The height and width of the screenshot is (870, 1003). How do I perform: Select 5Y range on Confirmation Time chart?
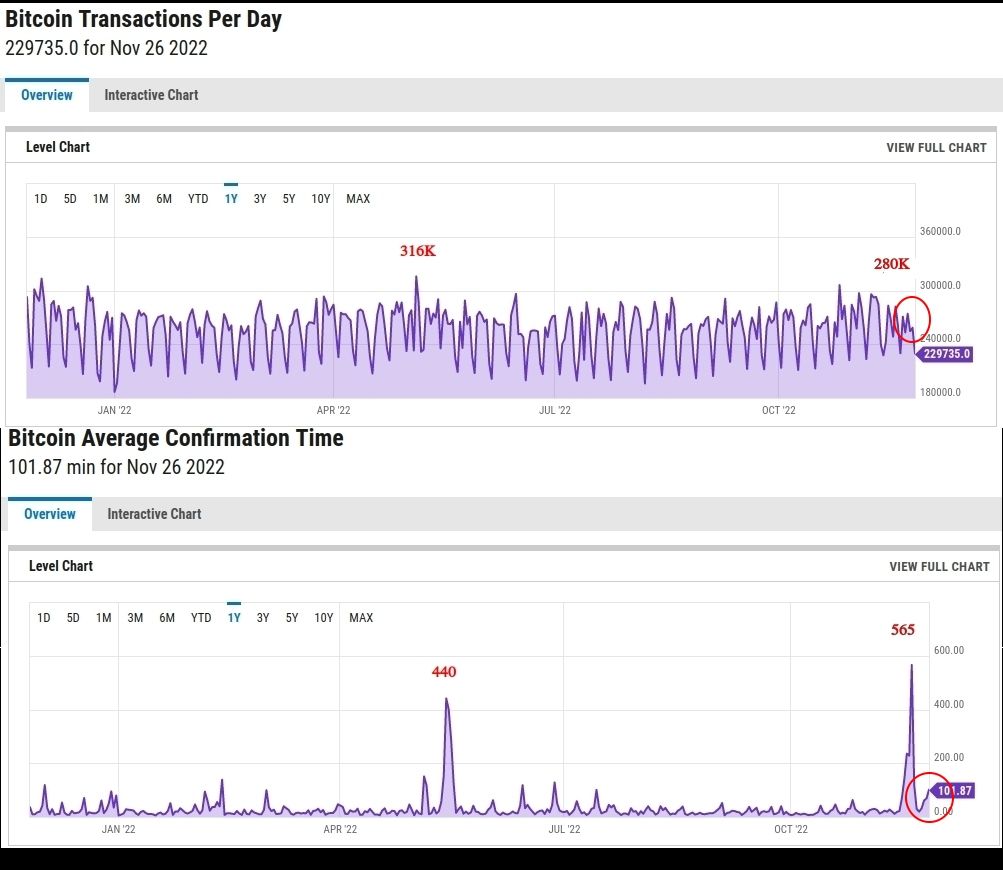(292, 618)
